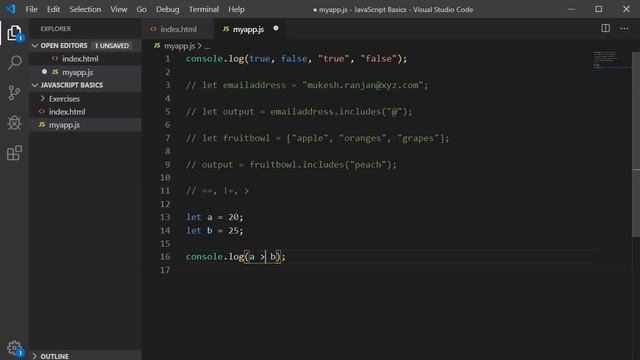Minimize the VS Code window

click(x=571, y=9)
